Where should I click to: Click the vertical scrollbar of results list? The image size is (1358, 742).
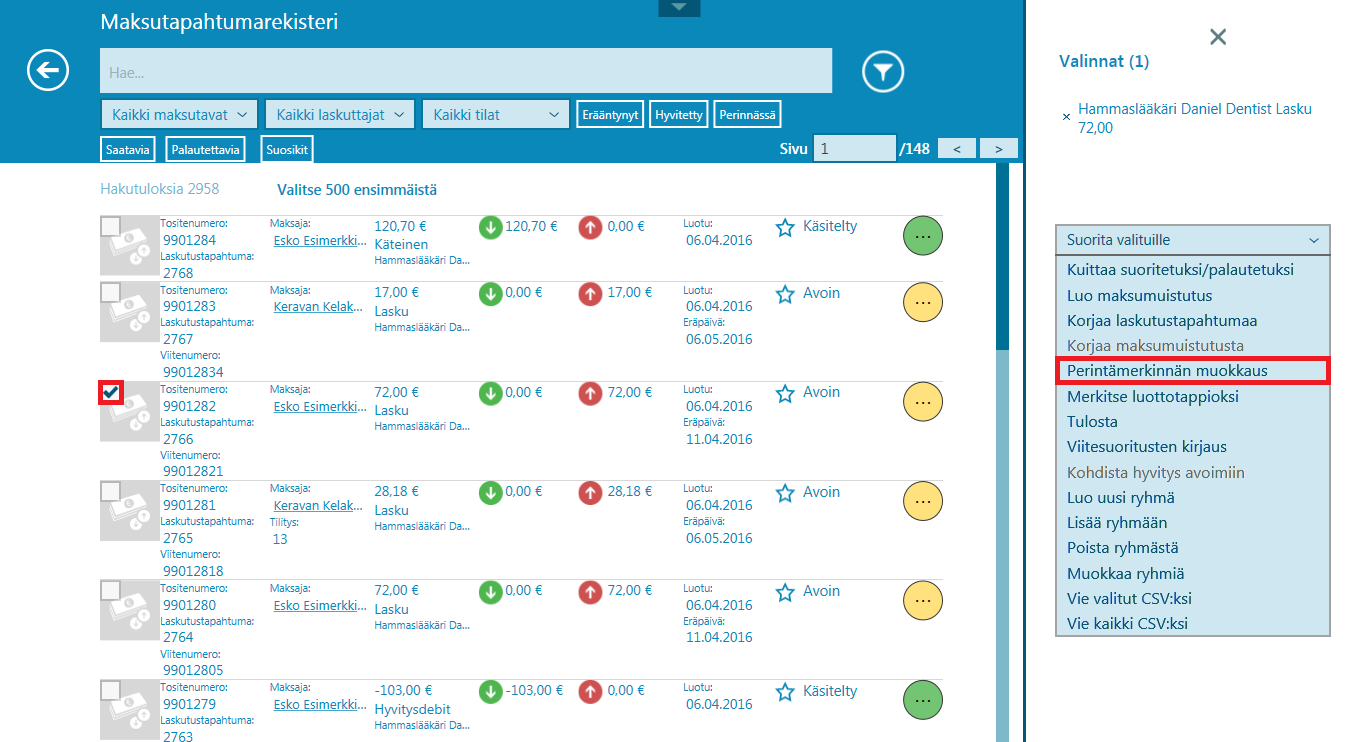pos(1002,450)
